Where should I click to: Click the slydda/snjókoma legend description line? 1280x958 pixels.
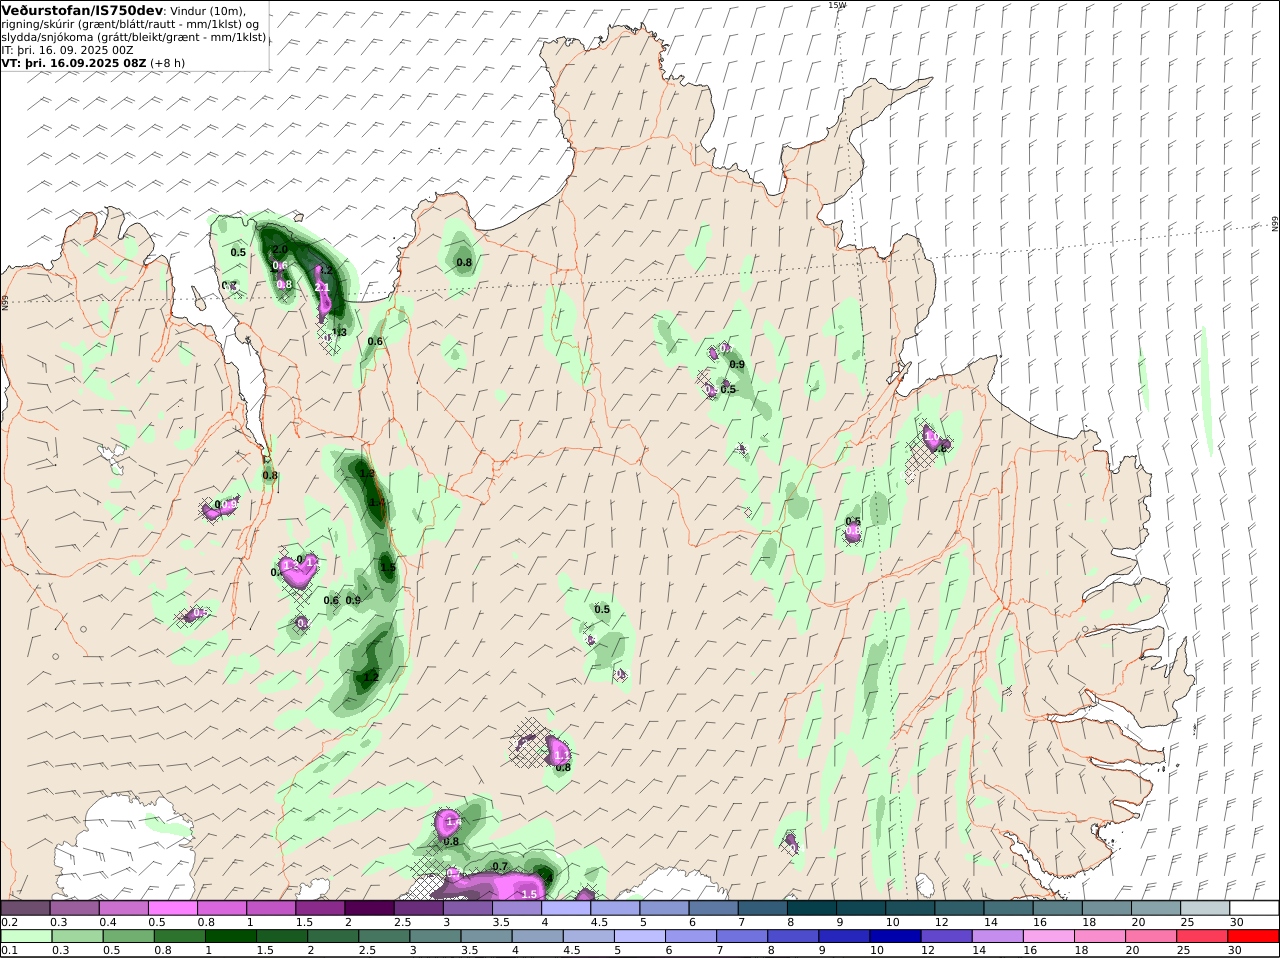pyautogui.click(x=134, y=36)
